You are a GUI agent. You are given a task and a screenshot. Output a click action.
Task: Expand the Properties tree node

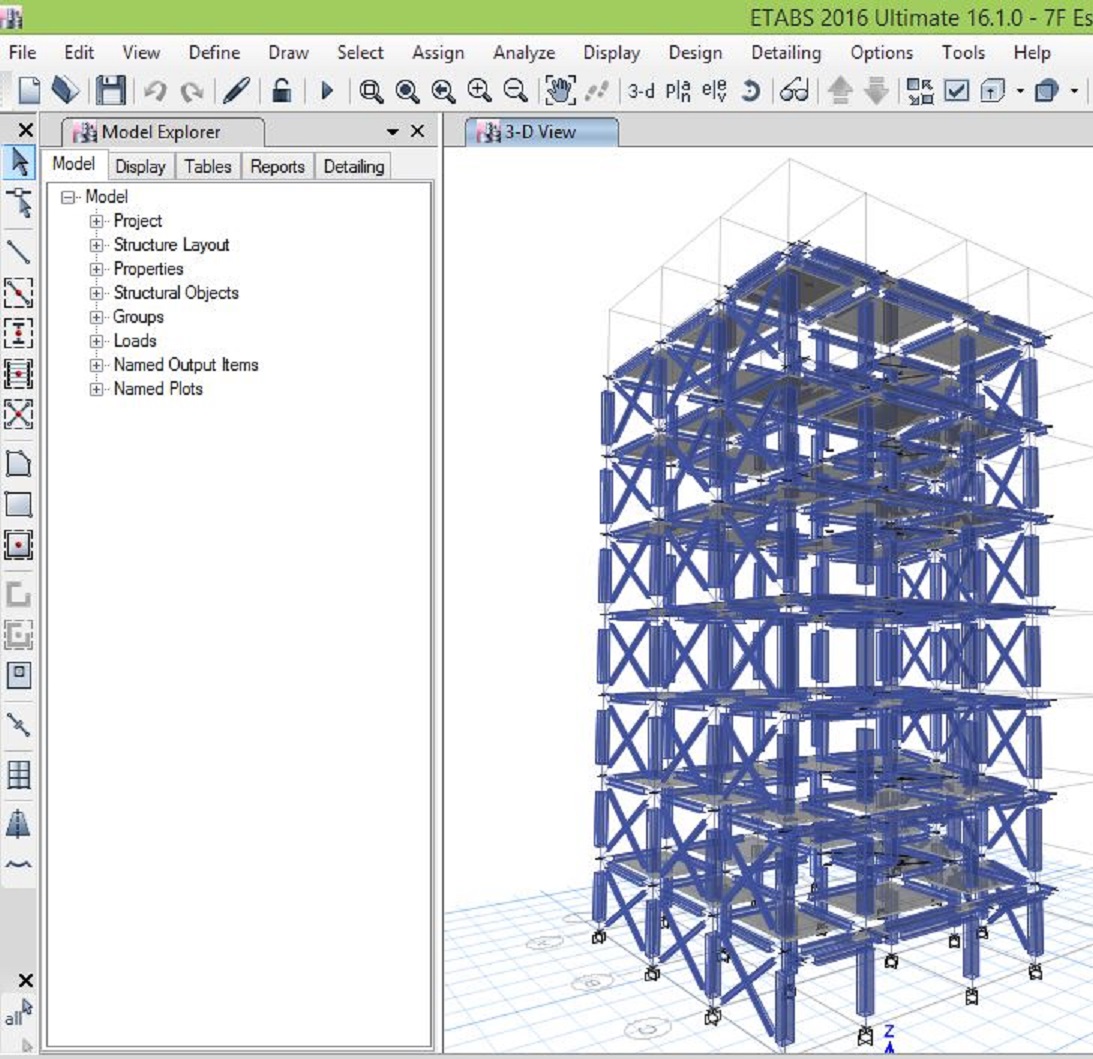(96, 269)
